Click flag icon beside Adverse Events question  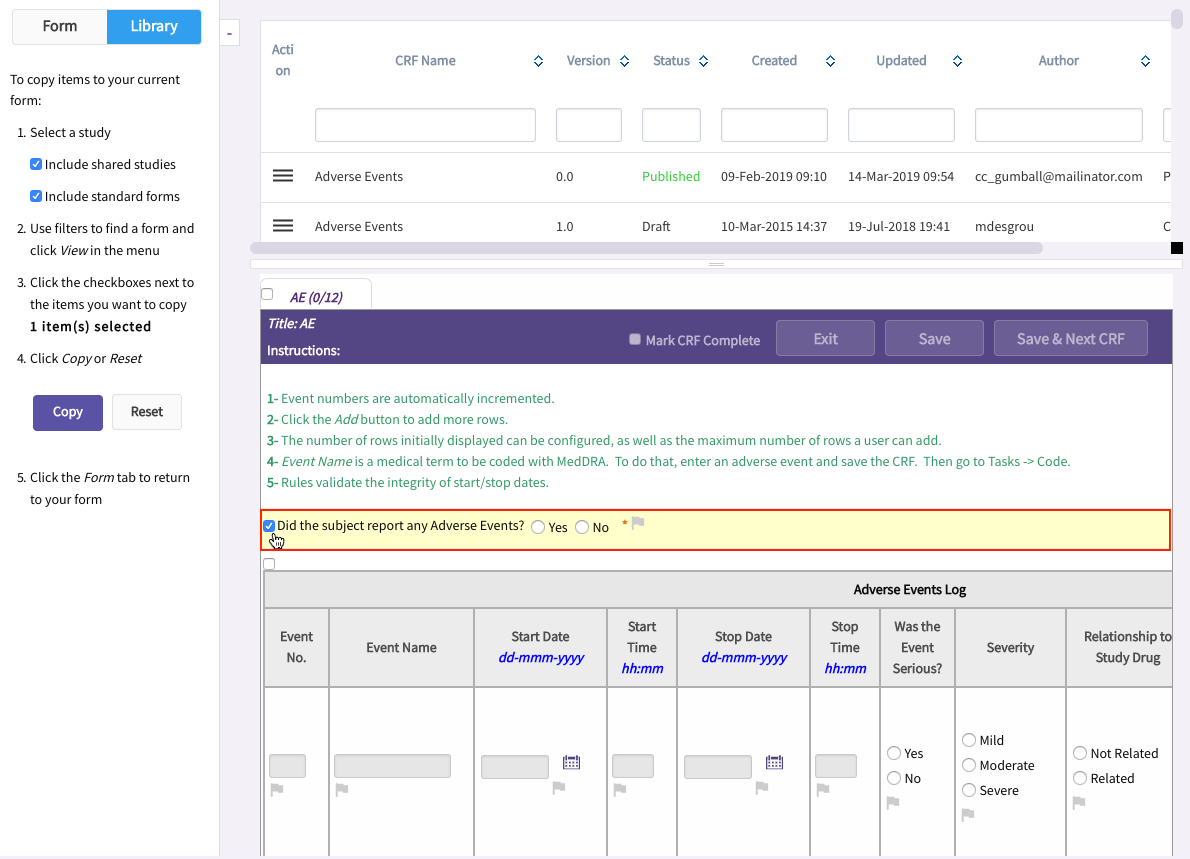pyautogui.click(x=638, y=523)
